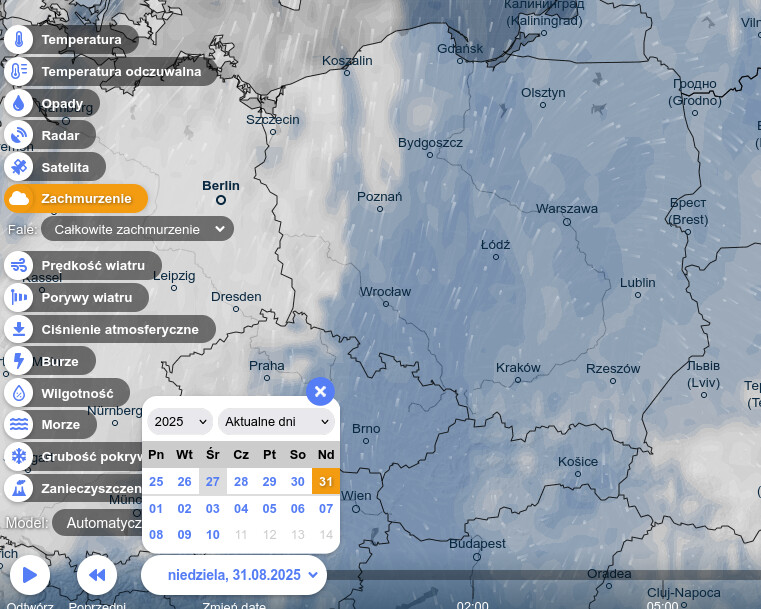Select the Opady raindrop icon
The image size is (761, 609).
[19, 103]
